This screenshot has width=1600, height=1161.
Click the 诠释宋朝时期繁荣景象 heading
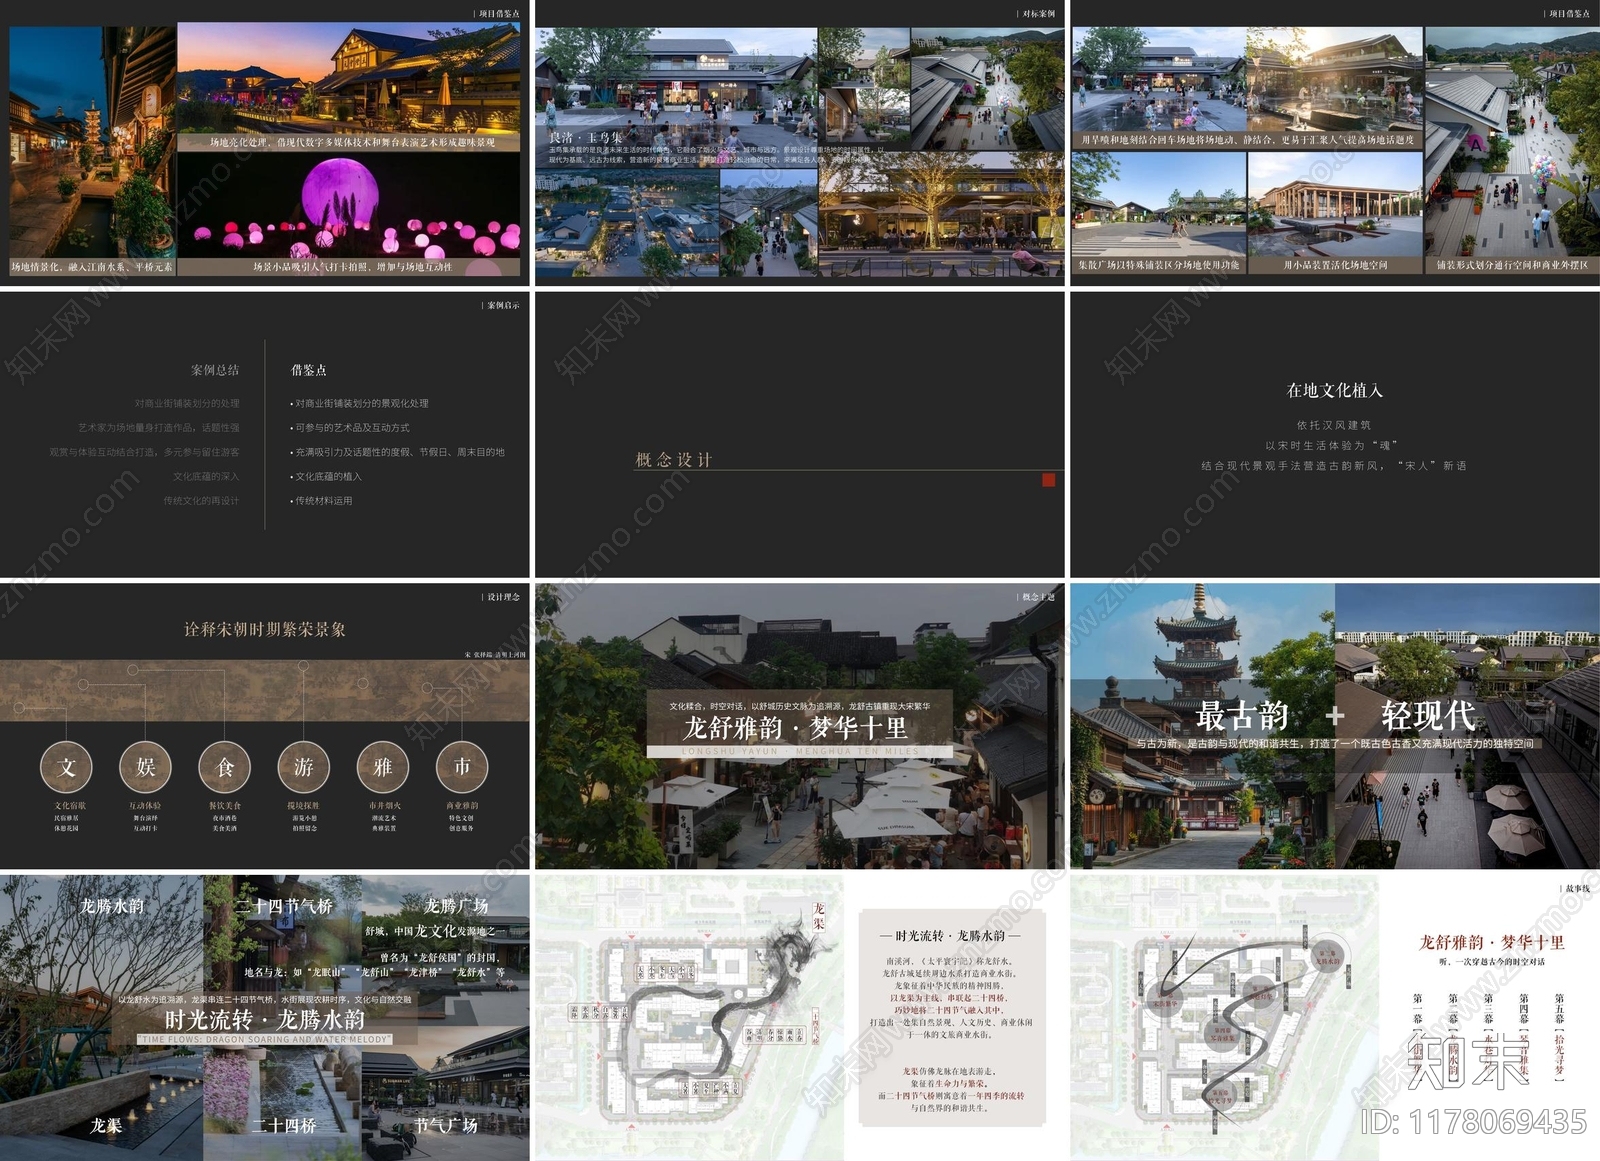(265, 629)
